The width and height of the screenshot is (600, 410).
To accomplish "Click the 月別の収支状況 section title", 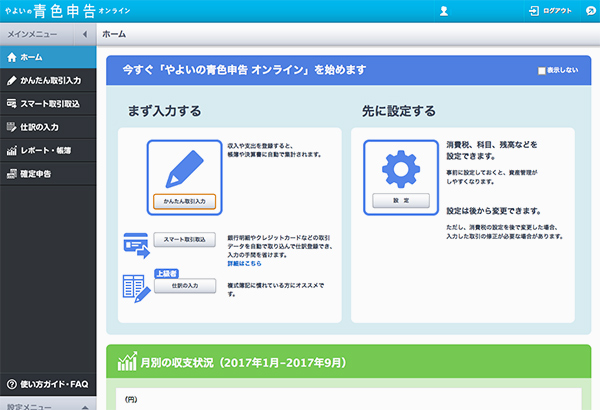I will (243, 363).
